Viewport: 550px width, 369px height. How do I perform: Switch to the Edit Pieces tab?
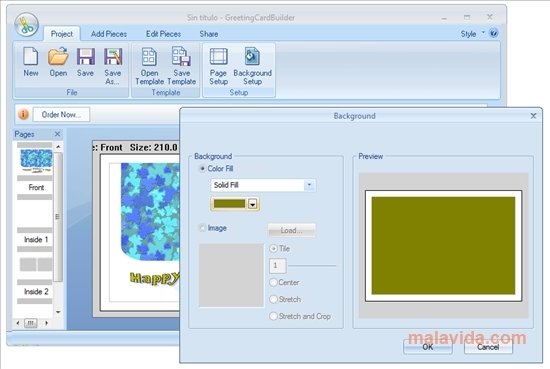point(163,34)
